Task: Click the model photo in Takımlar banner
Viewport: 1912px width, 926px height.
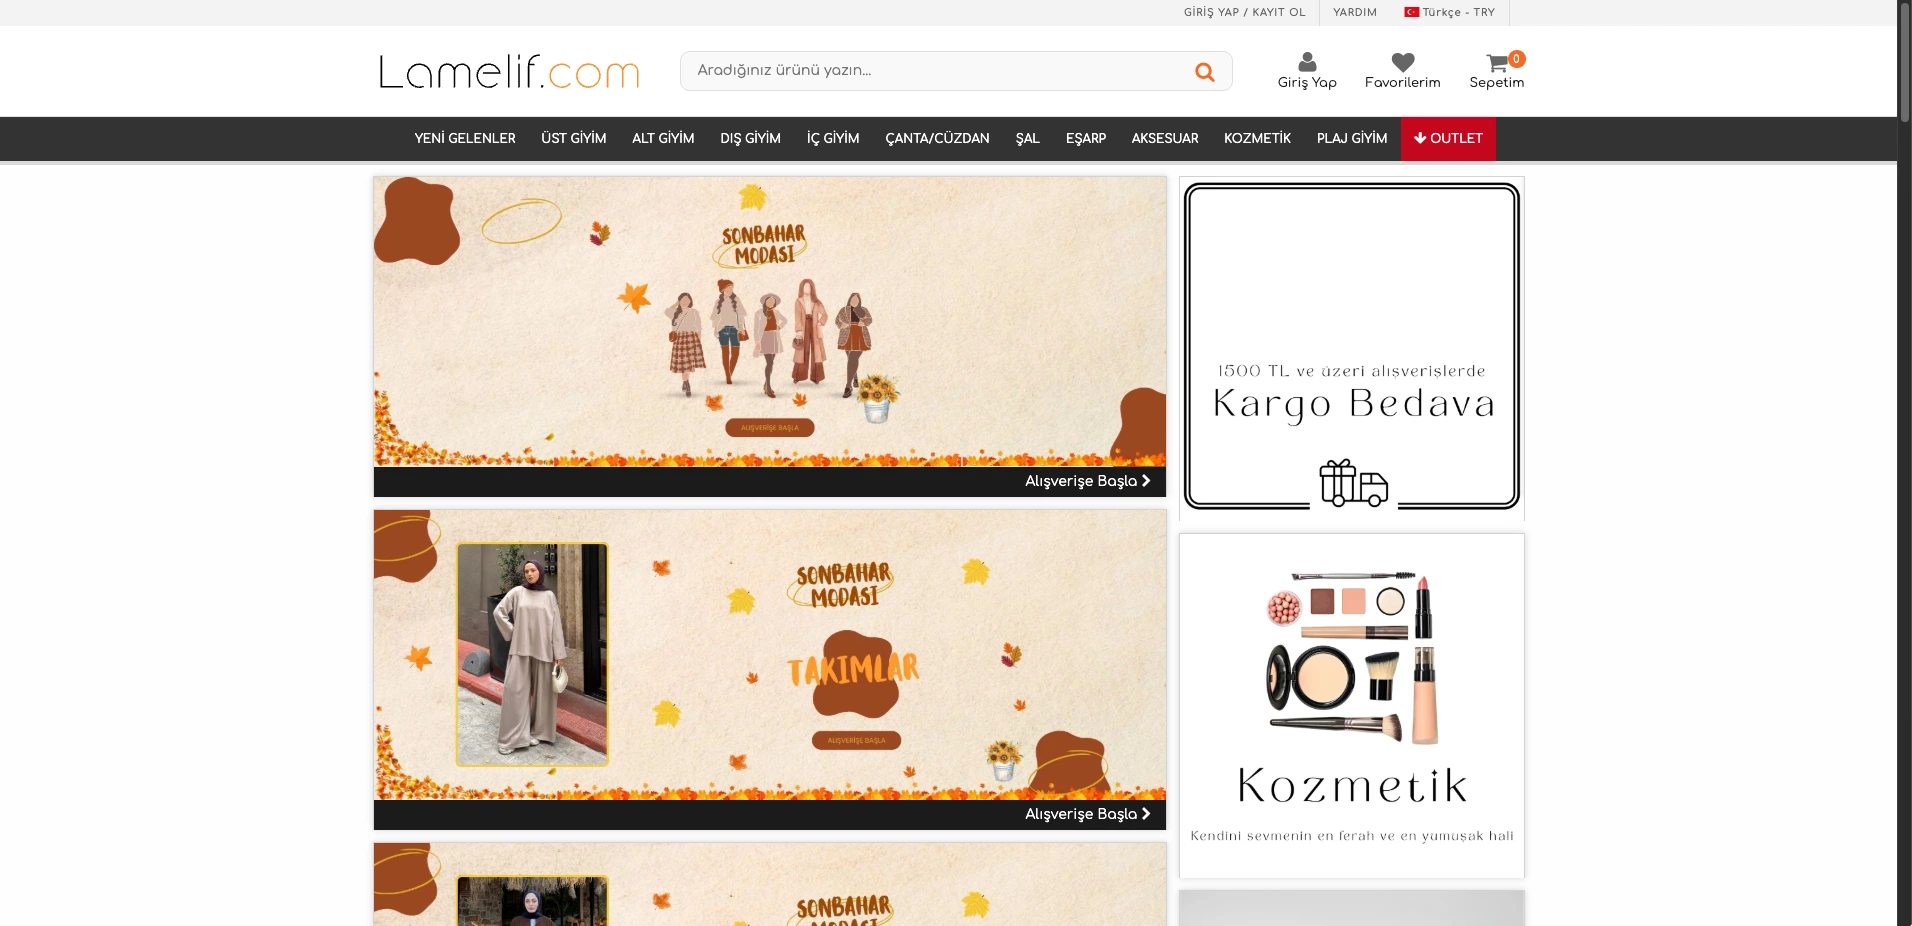Action: click(x=532, y=655)
